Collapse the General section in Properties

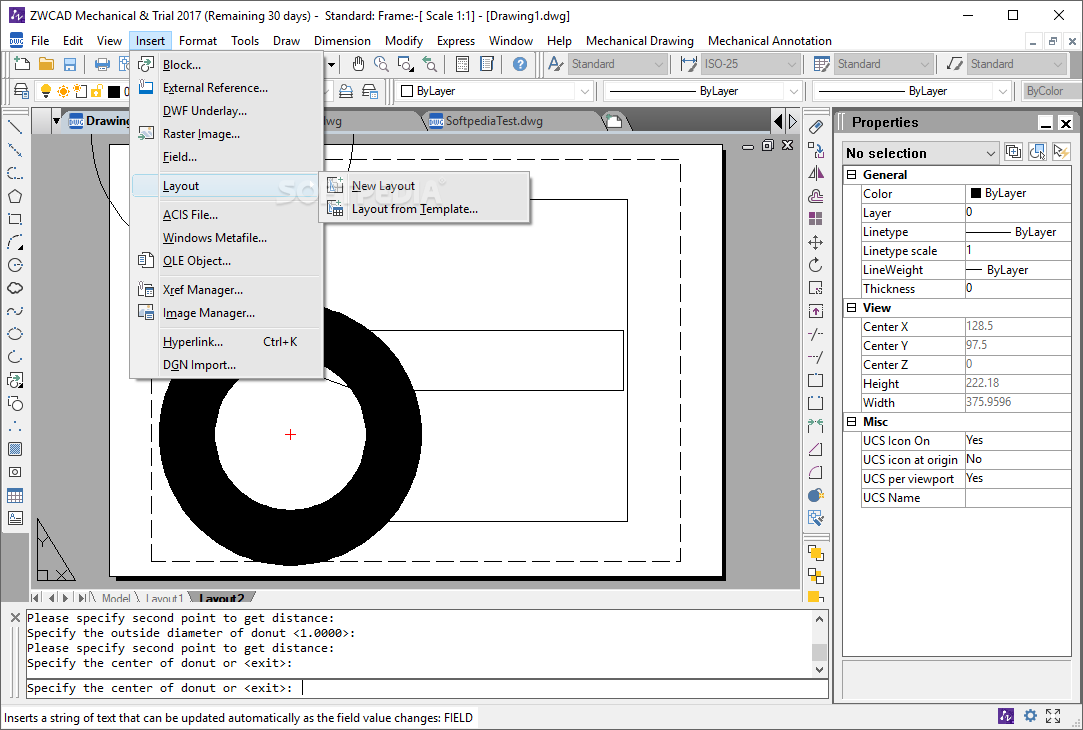coord(852,175)
